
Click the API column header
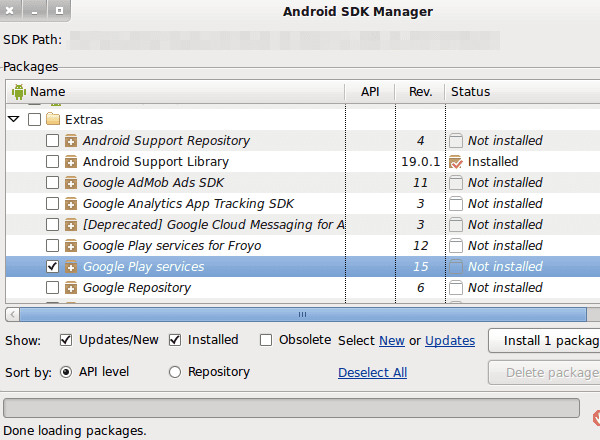(370, 92)
